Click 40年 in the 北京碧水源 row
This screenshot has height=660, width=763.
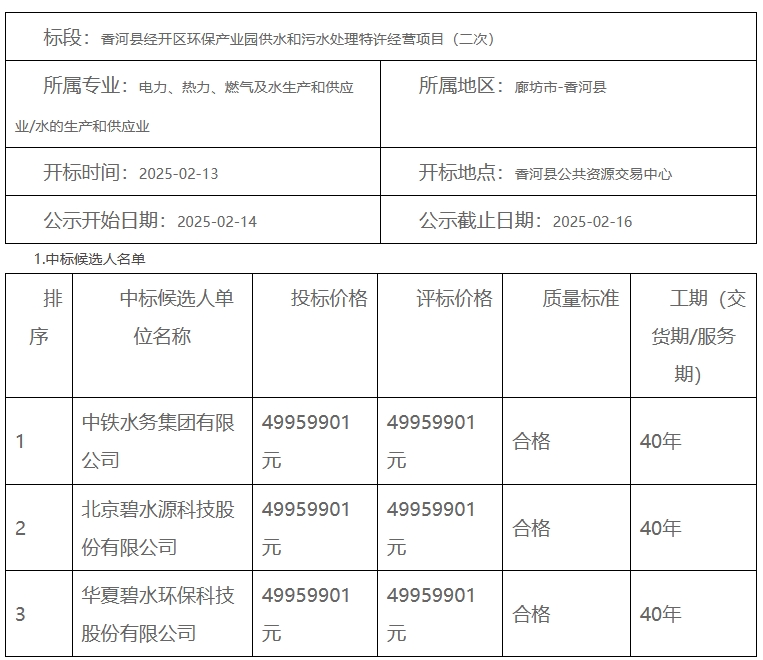click(660, 528)
